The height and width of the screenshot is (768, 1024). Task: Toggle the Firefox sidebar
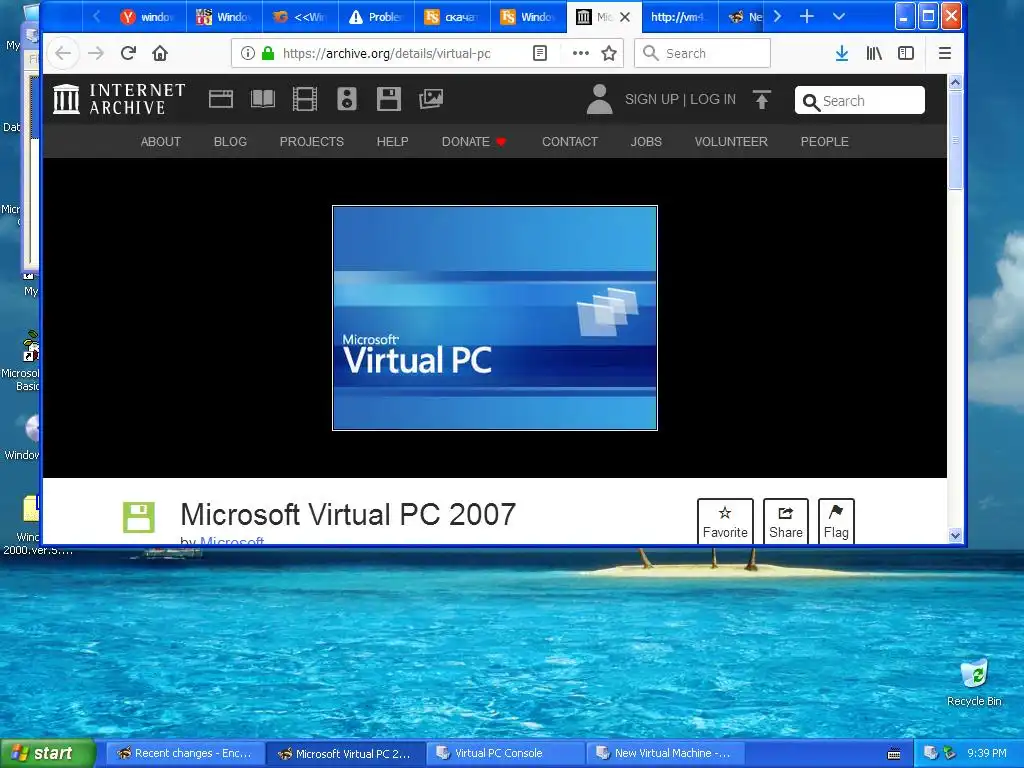(x=906, y=54)
